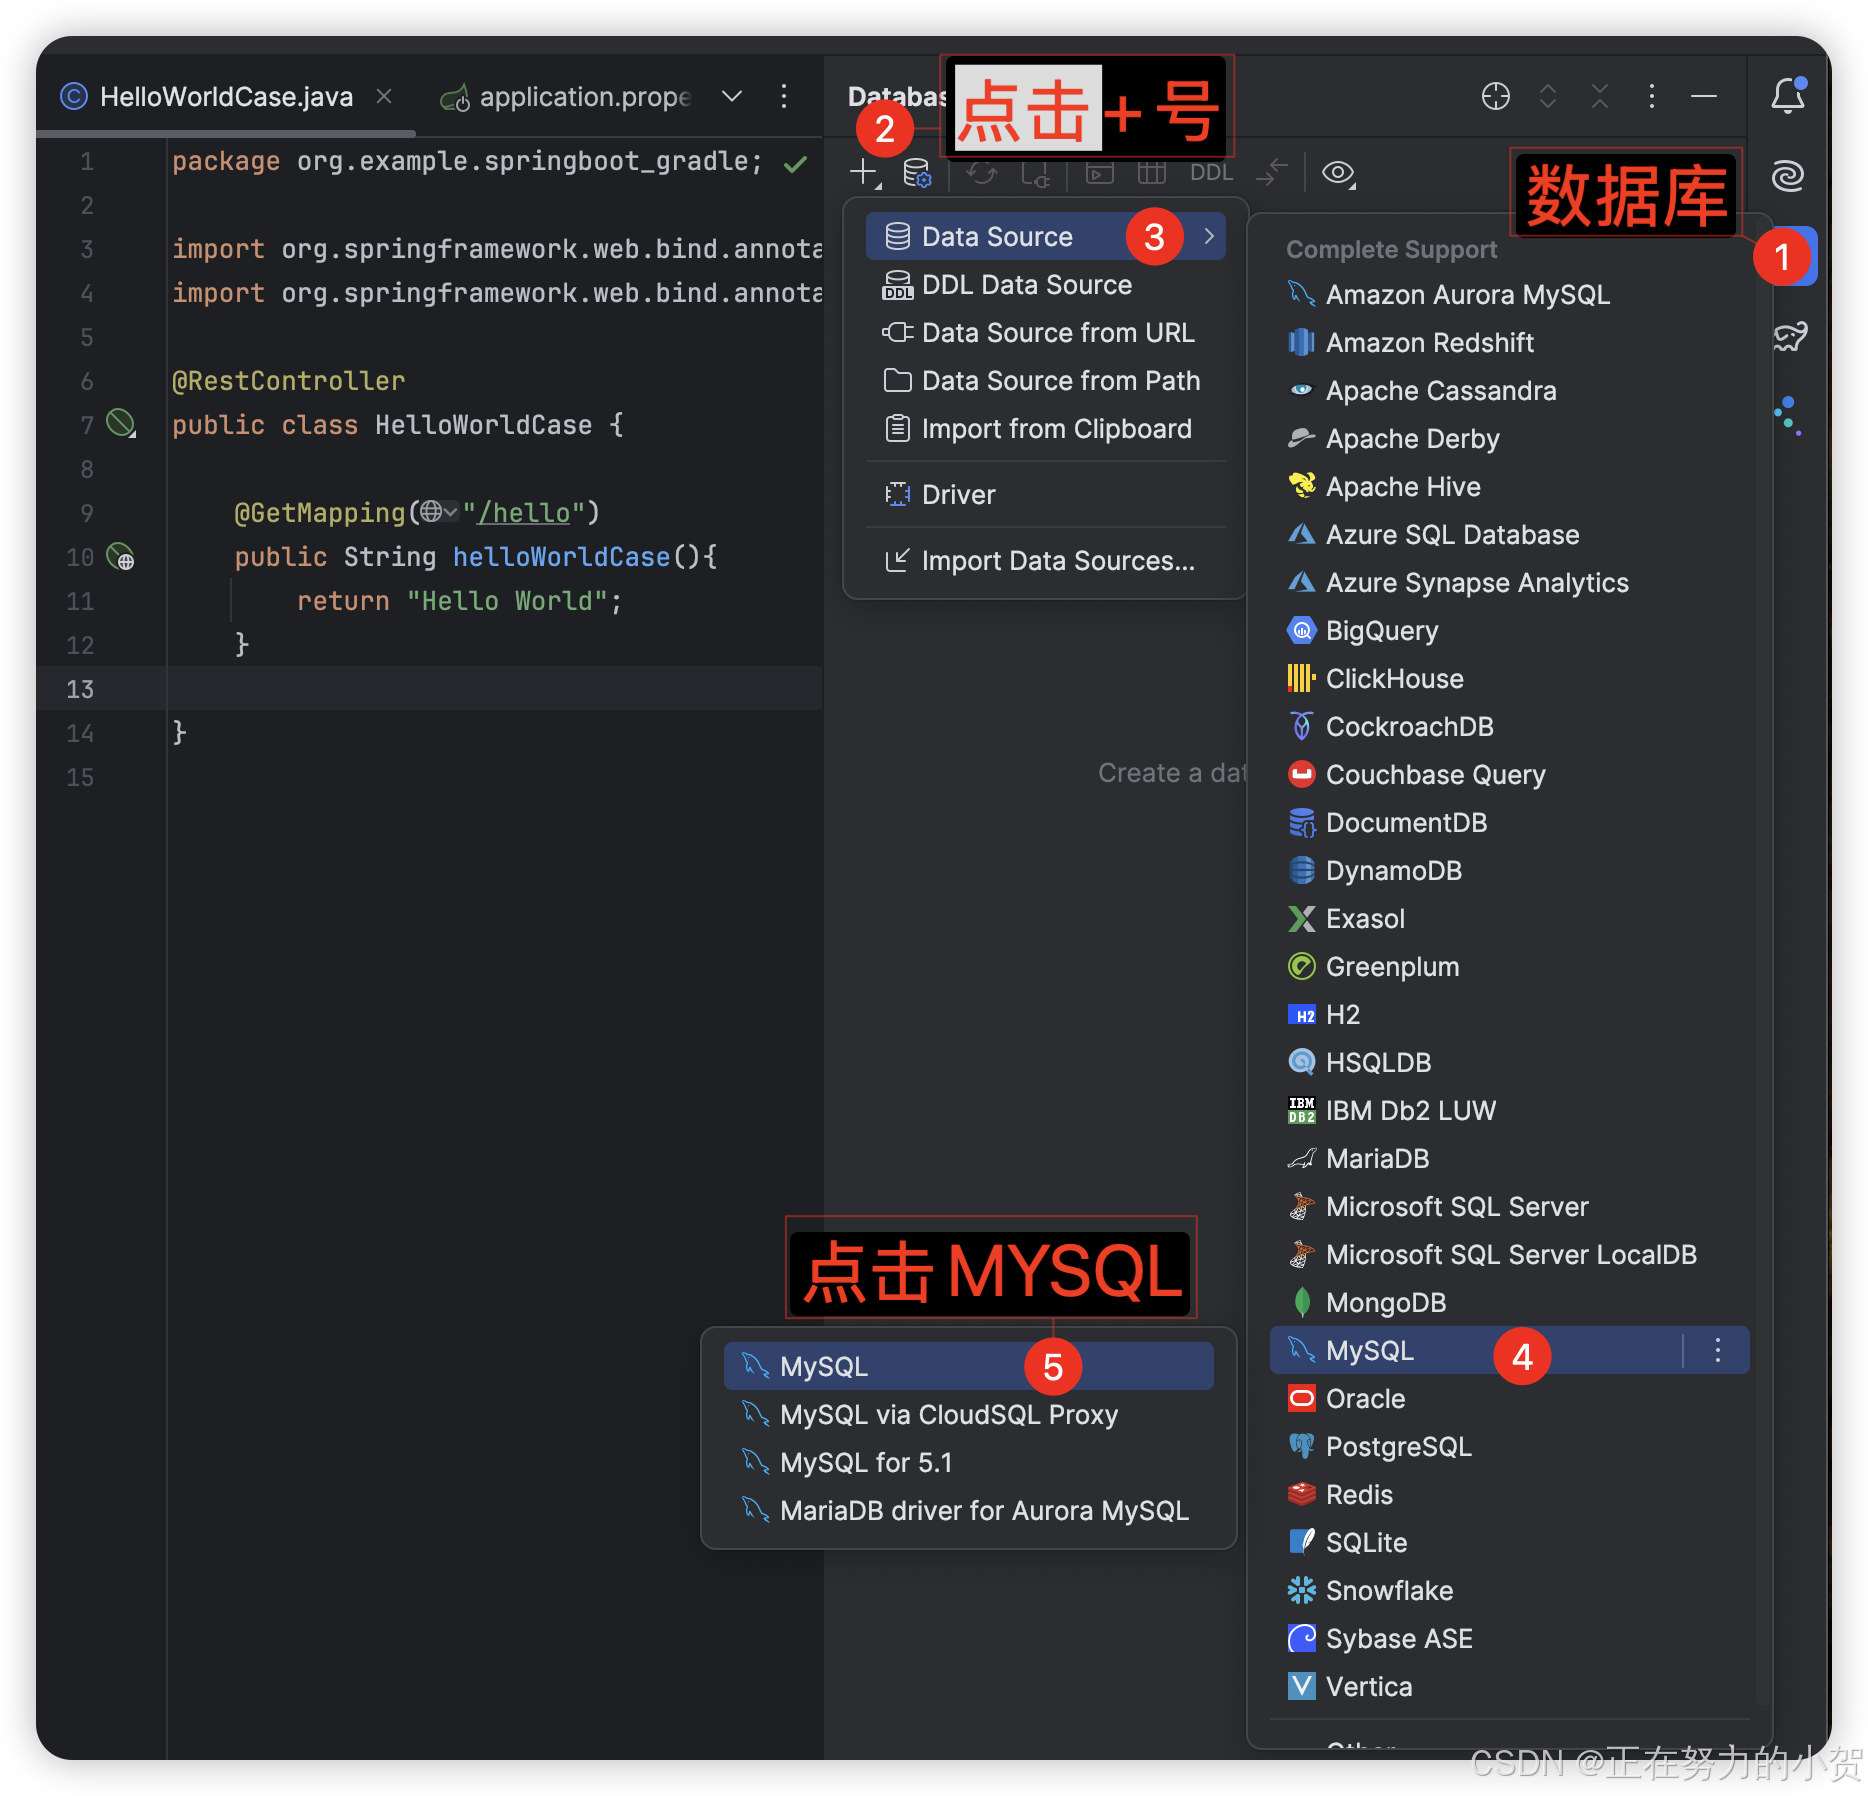This screenshot has width=1868, height=1796.
Task: Choose Greenplum data source
Action: [1509, 967]
